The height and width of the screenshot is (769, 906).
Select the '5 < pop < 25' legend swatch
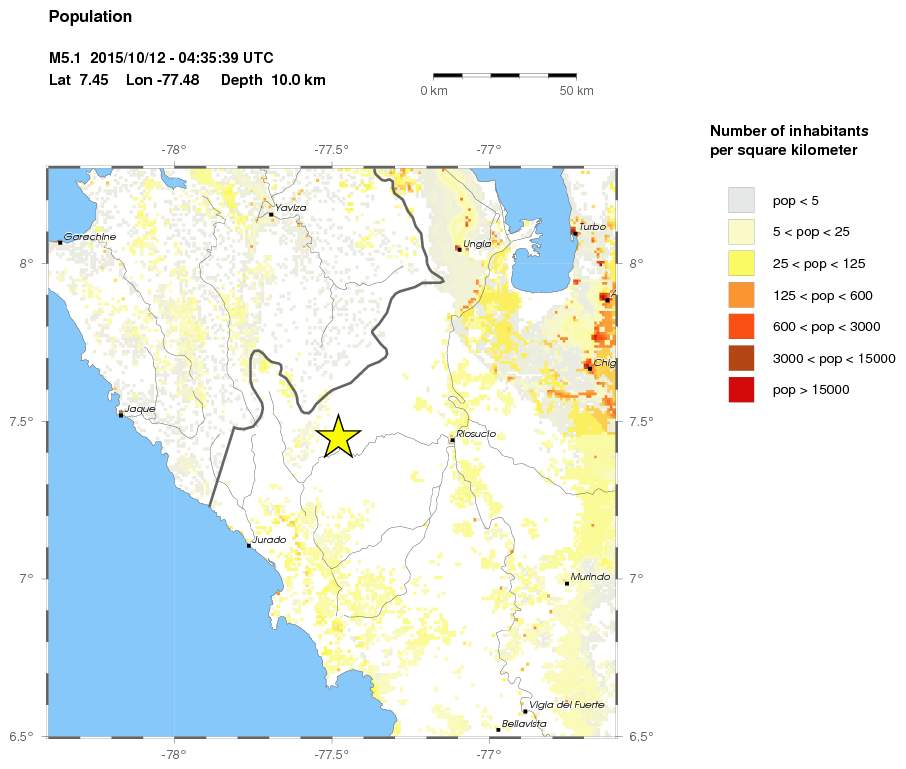tap(741, 232)
